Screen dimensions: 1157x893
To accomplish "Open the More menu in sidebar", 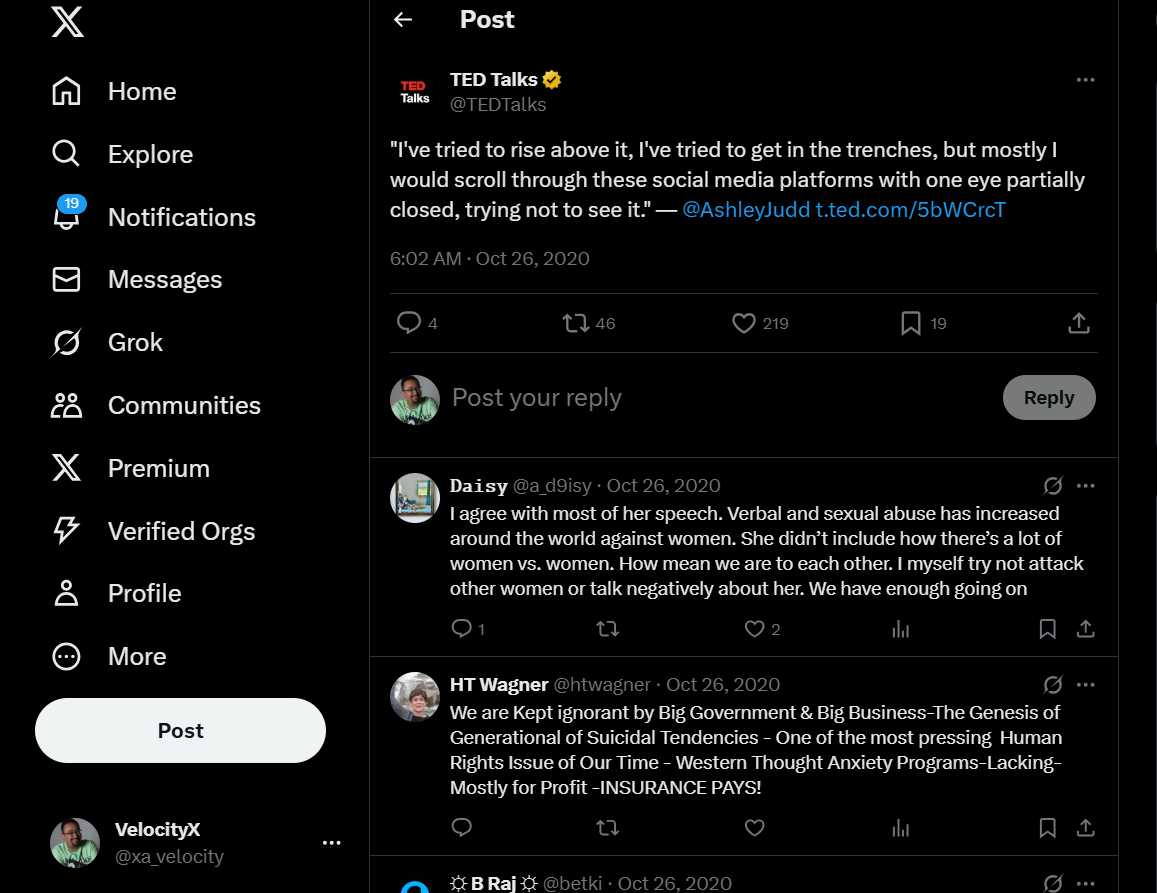I will click(x=136, y=656).
